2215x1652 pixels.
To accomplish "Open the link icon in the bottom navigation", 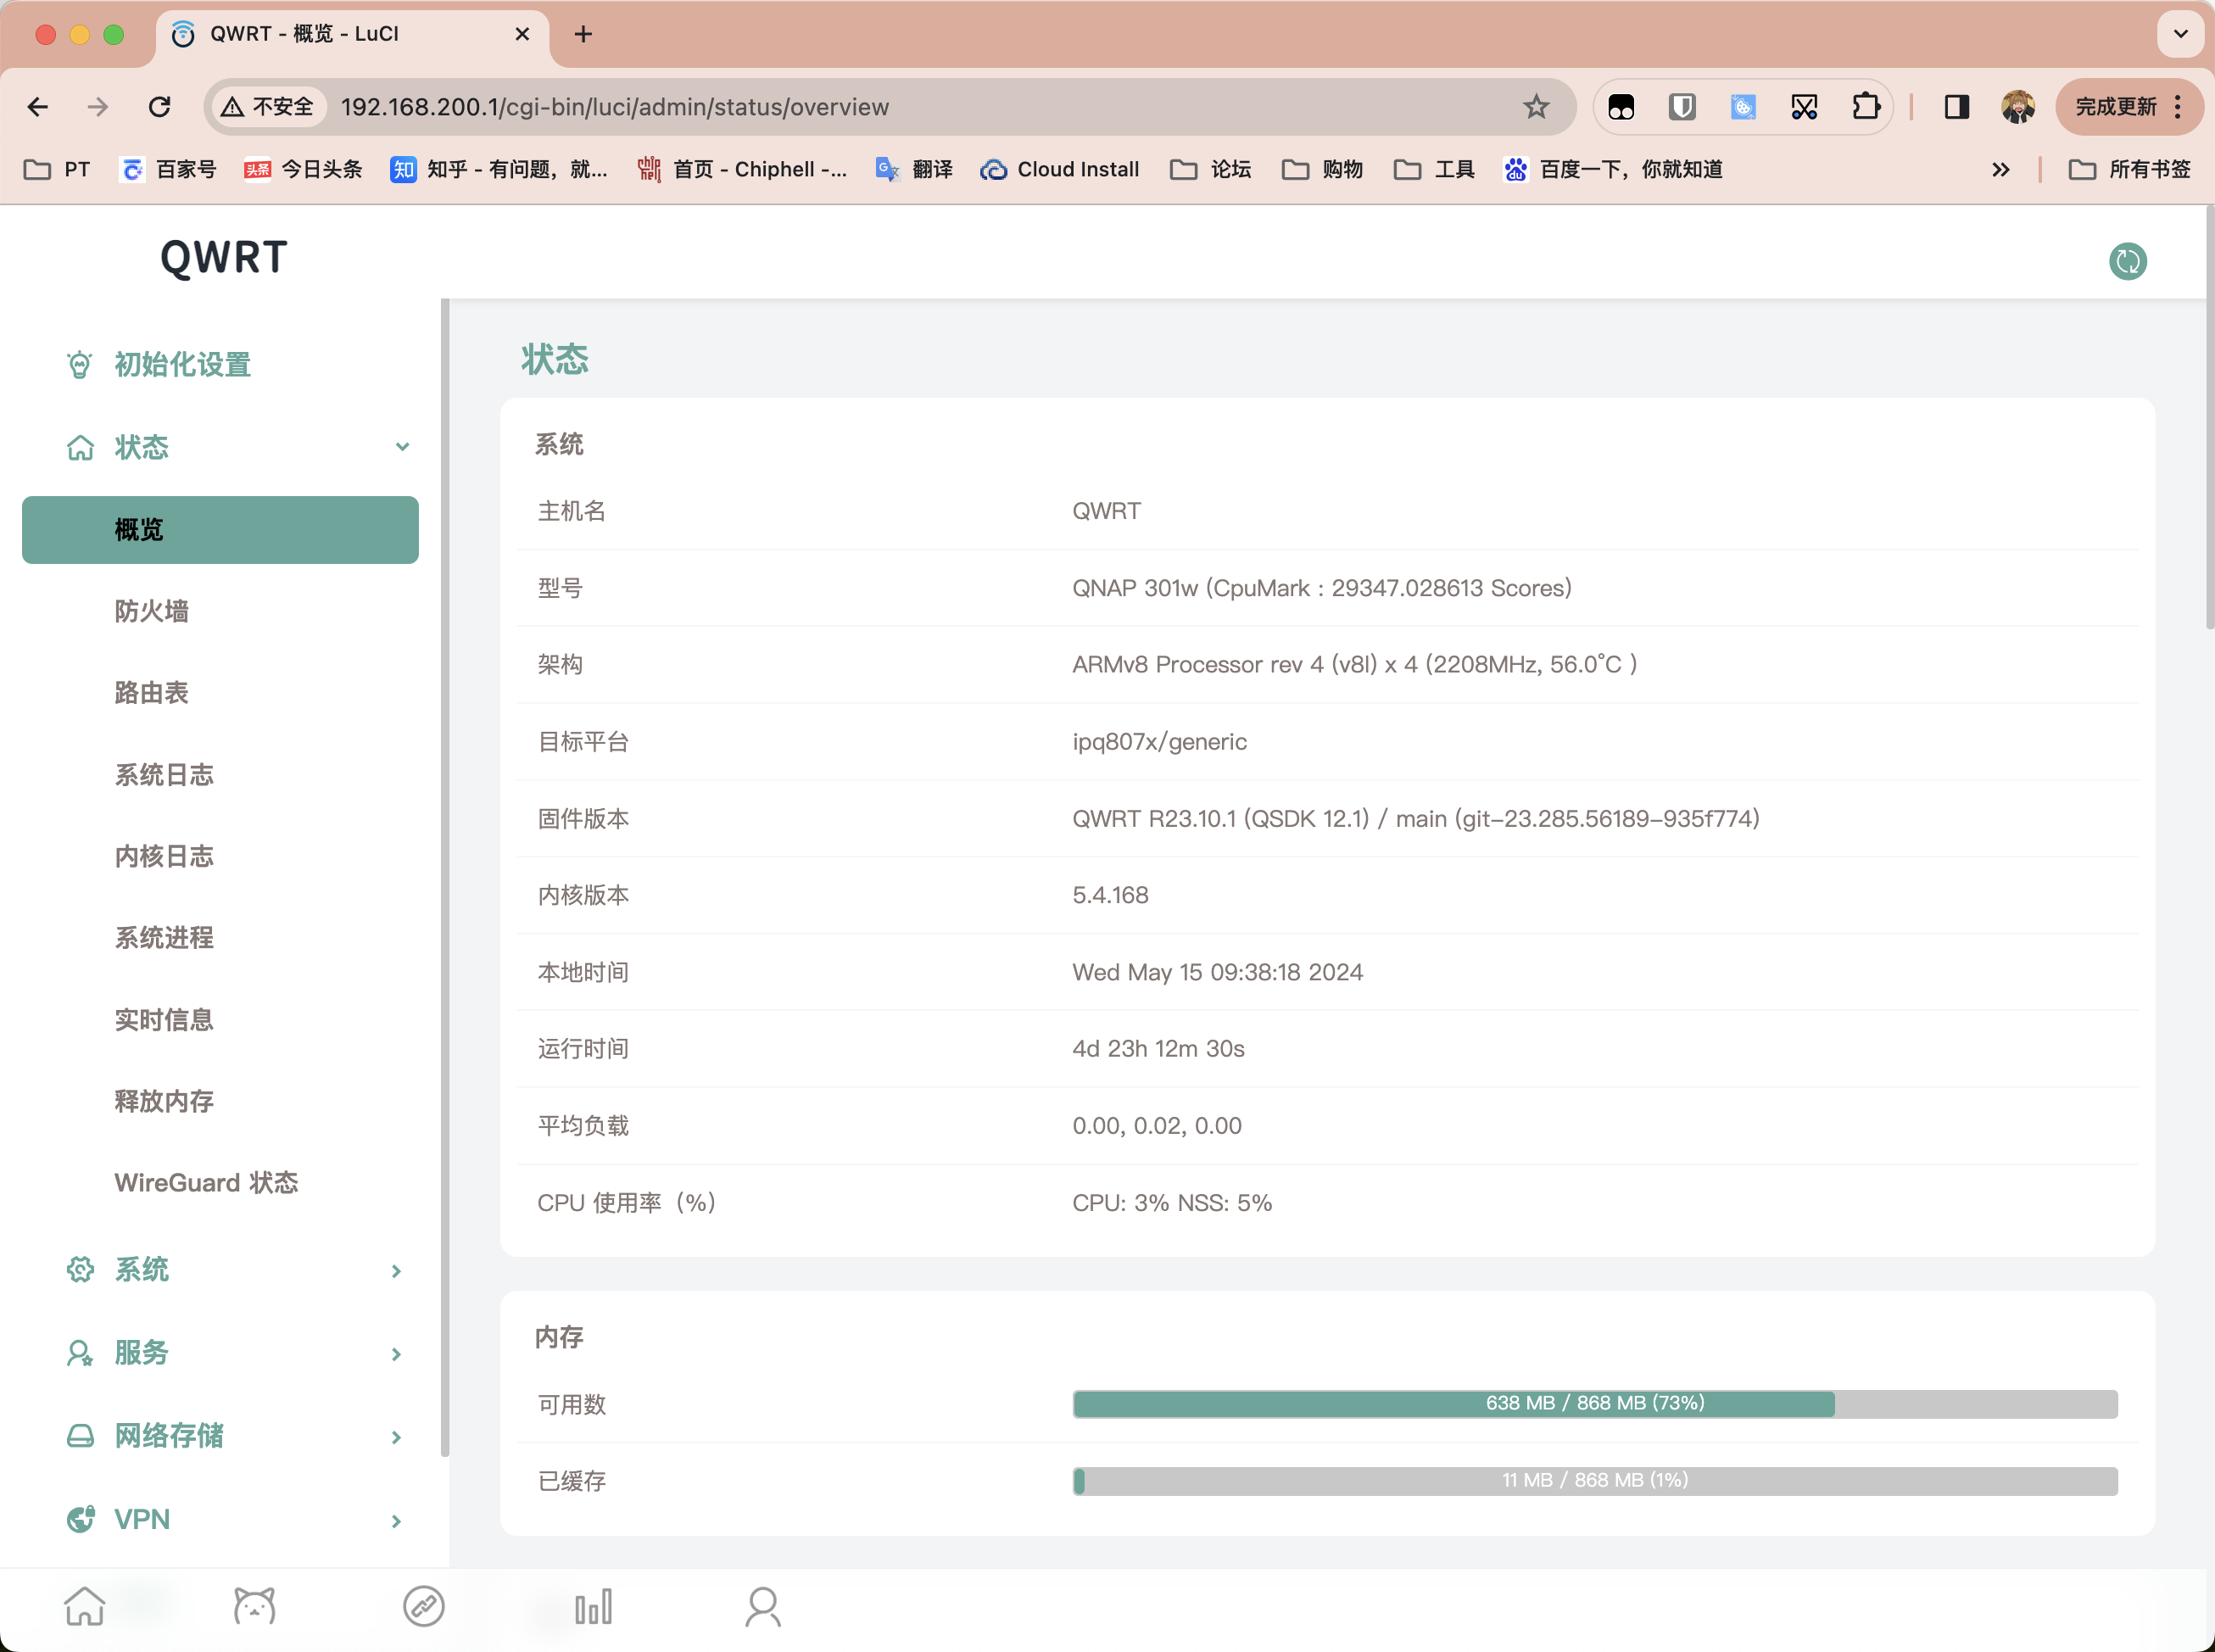I will pos(424,1605).
